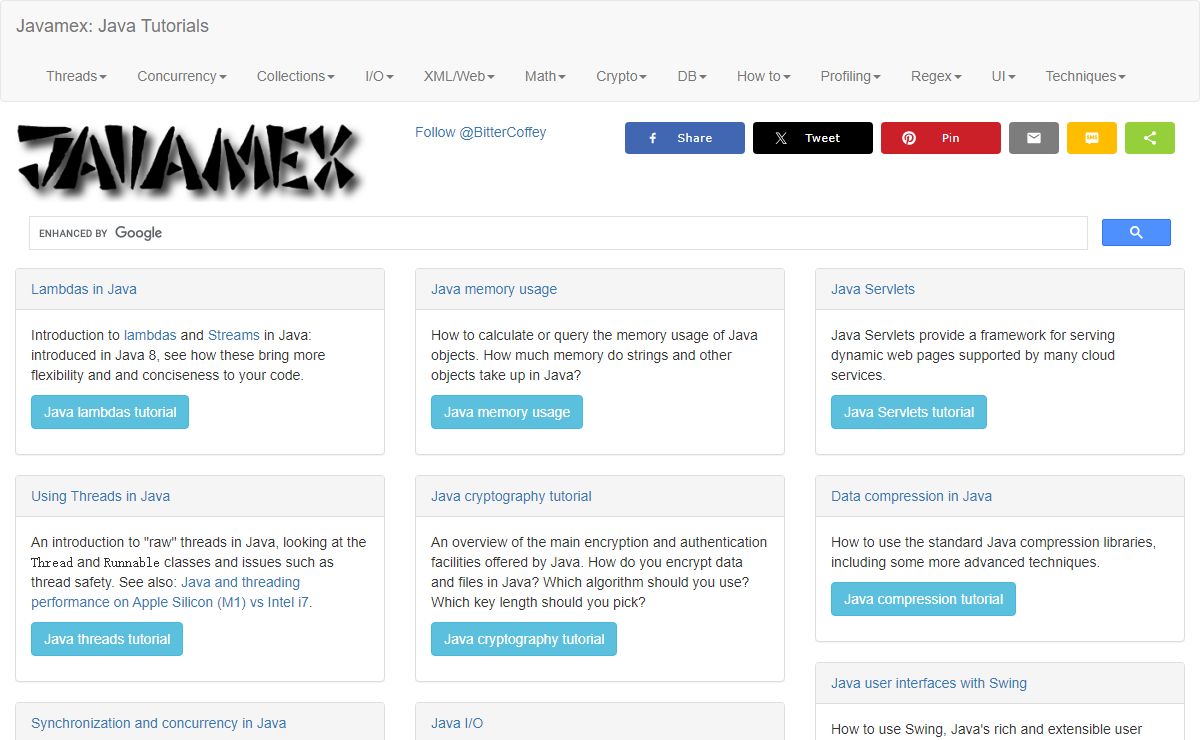1200x740 pixels.
Task: Share the page on Facebook
Action: [685, 138]
